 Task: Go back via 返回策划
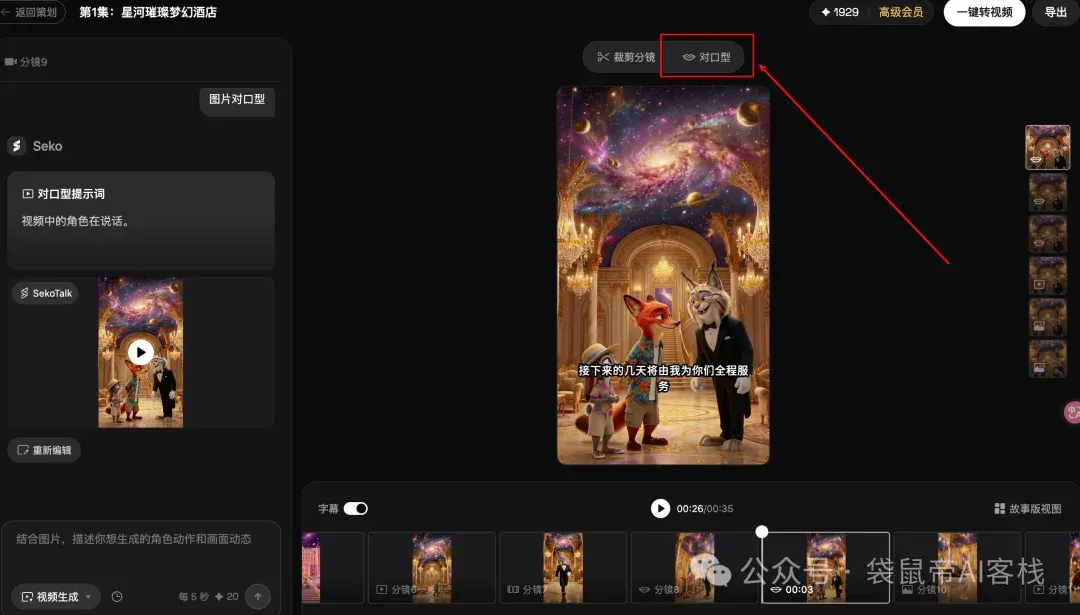point(31,12)
